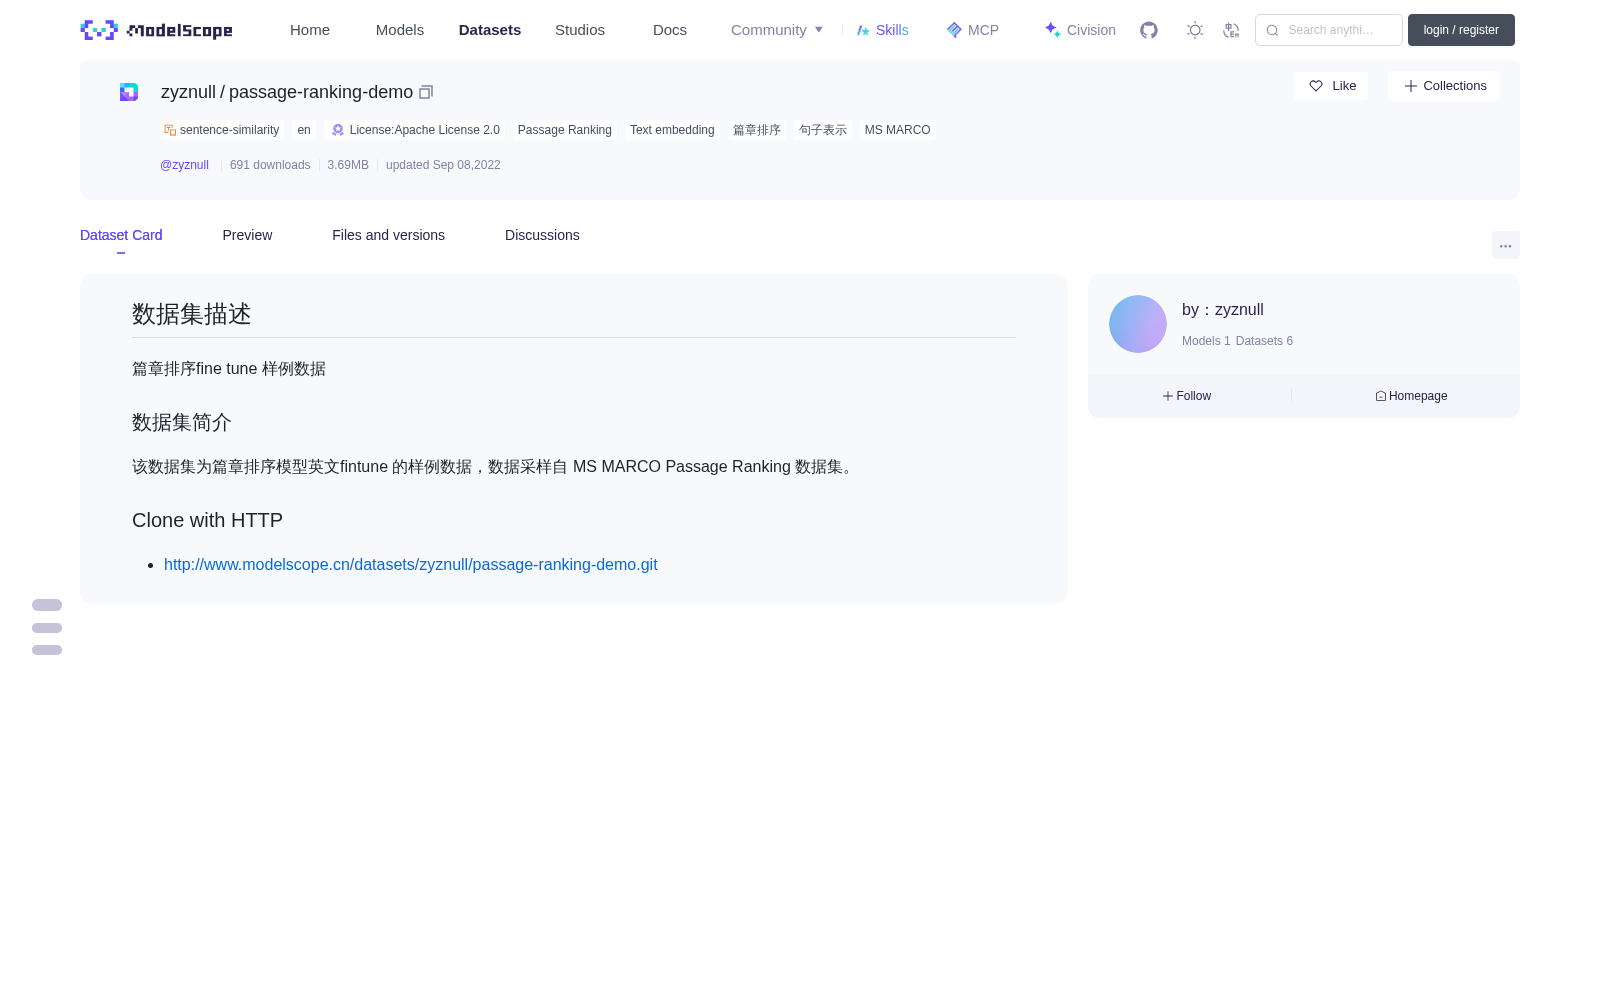Click the 篇章排序 tag

757,130
